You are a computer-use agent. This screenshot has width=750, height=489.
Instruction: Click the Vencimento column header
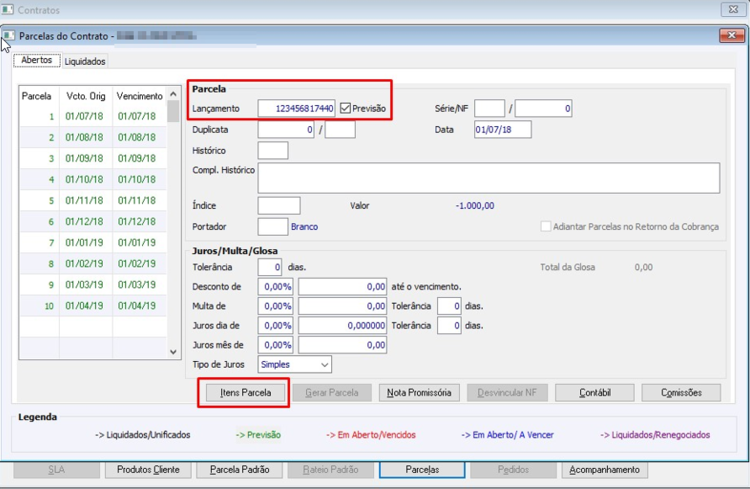coord(140,96)
